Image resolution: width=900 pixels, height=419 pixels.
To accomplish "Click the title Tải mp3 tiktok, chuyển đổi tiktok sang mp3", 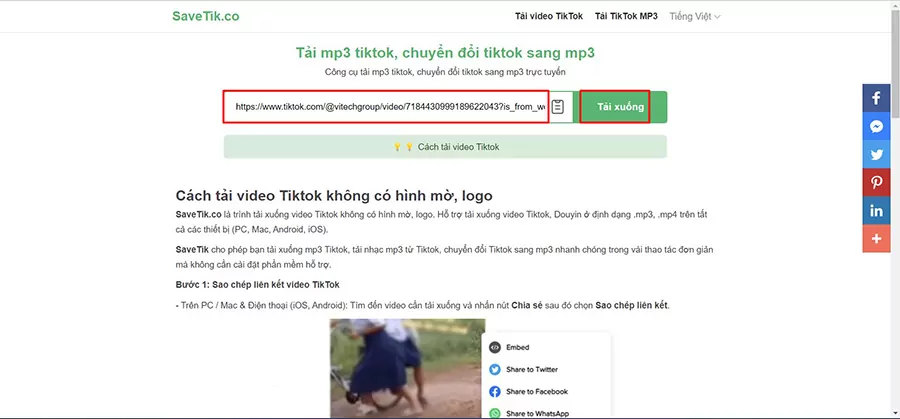I will [445, 53].
